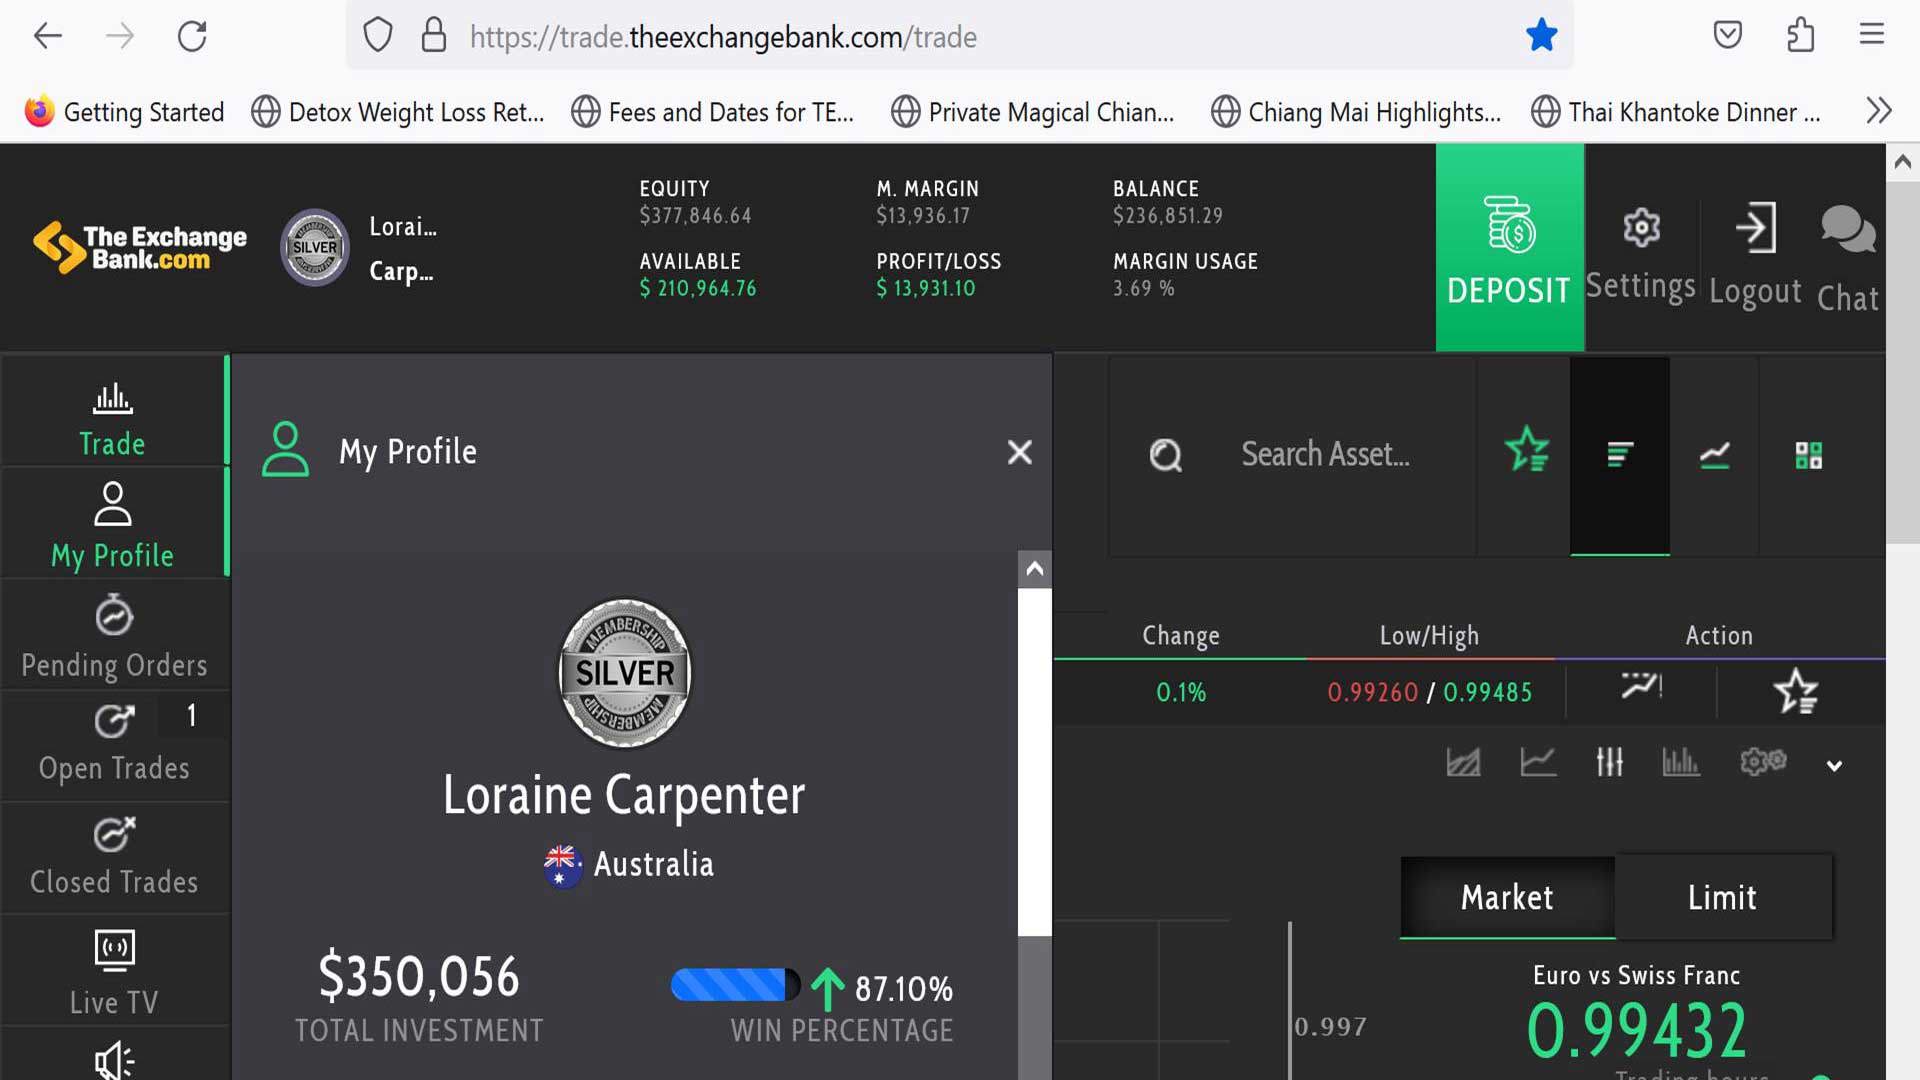1920x1080 pixels.
Task: Open the Private Magical Chian... bookmark
Action: tap(1032, 111)
